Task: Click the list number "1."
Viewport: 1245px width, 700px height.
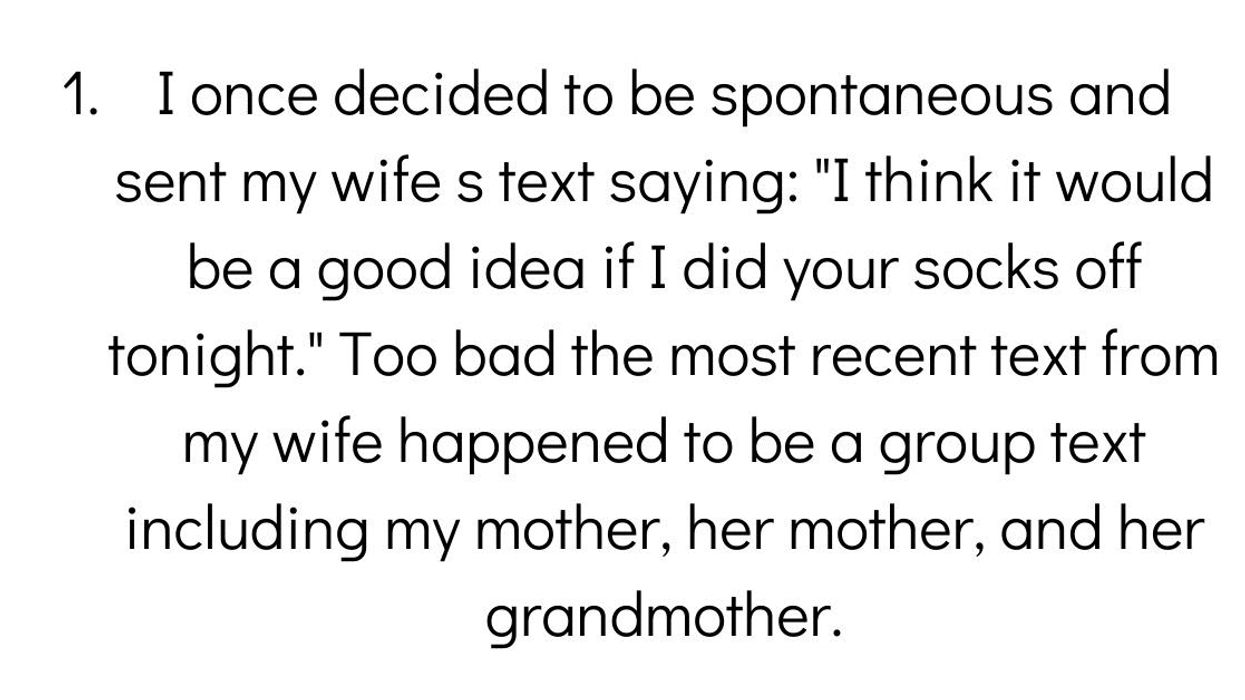Action: pyautogui.click(x=80, y=96)
